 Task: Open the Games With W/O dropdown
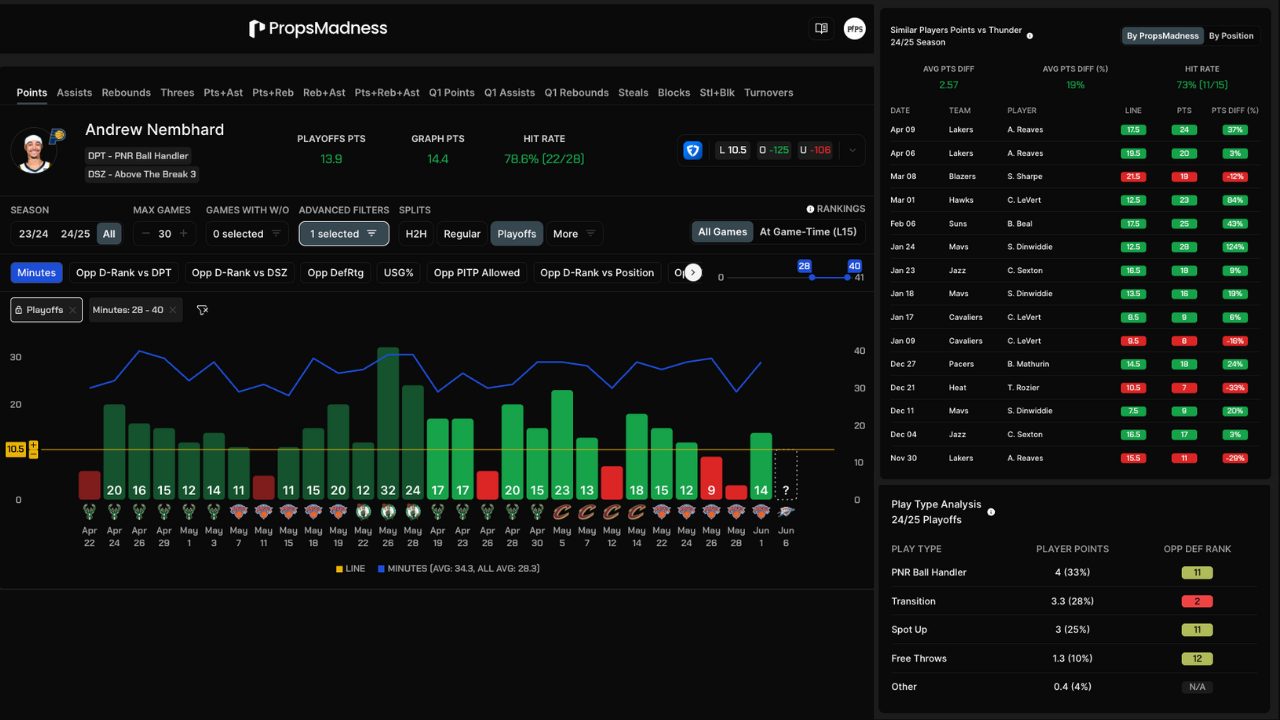coord(247,234)
